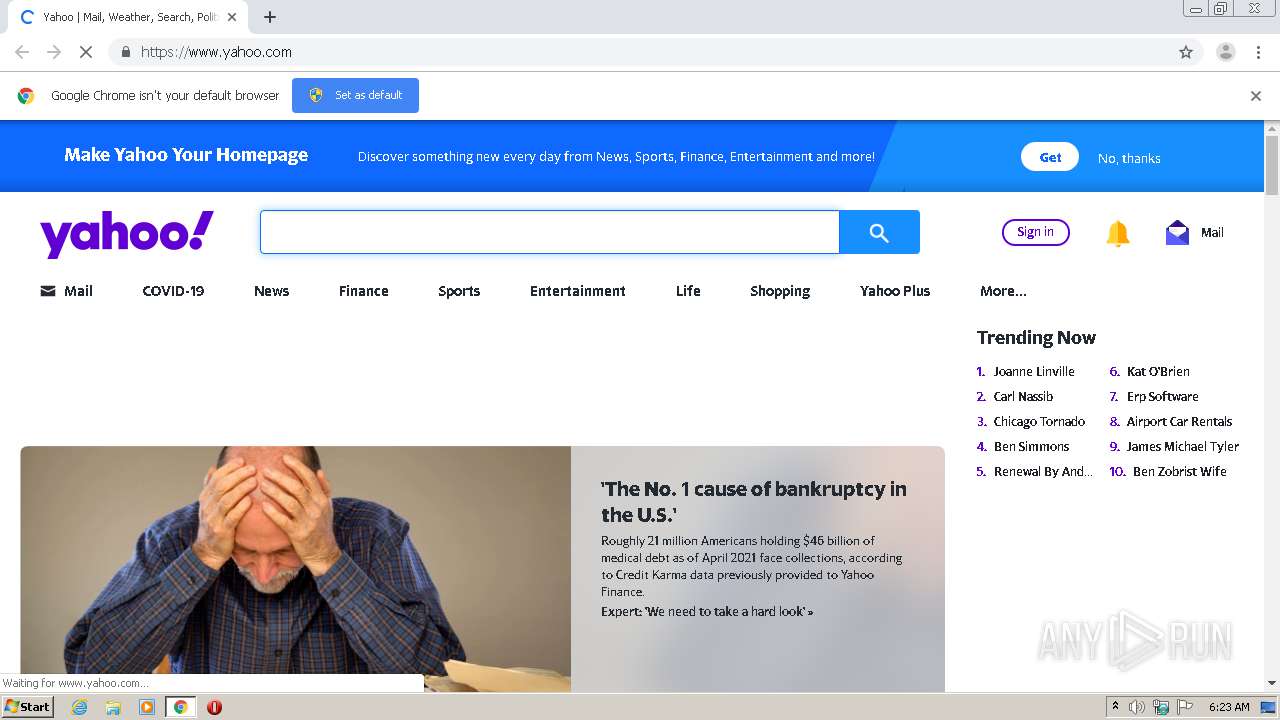Show hidden system tray icons
This screenshot has width=1280, height=720.
(x=1115, y=706)
